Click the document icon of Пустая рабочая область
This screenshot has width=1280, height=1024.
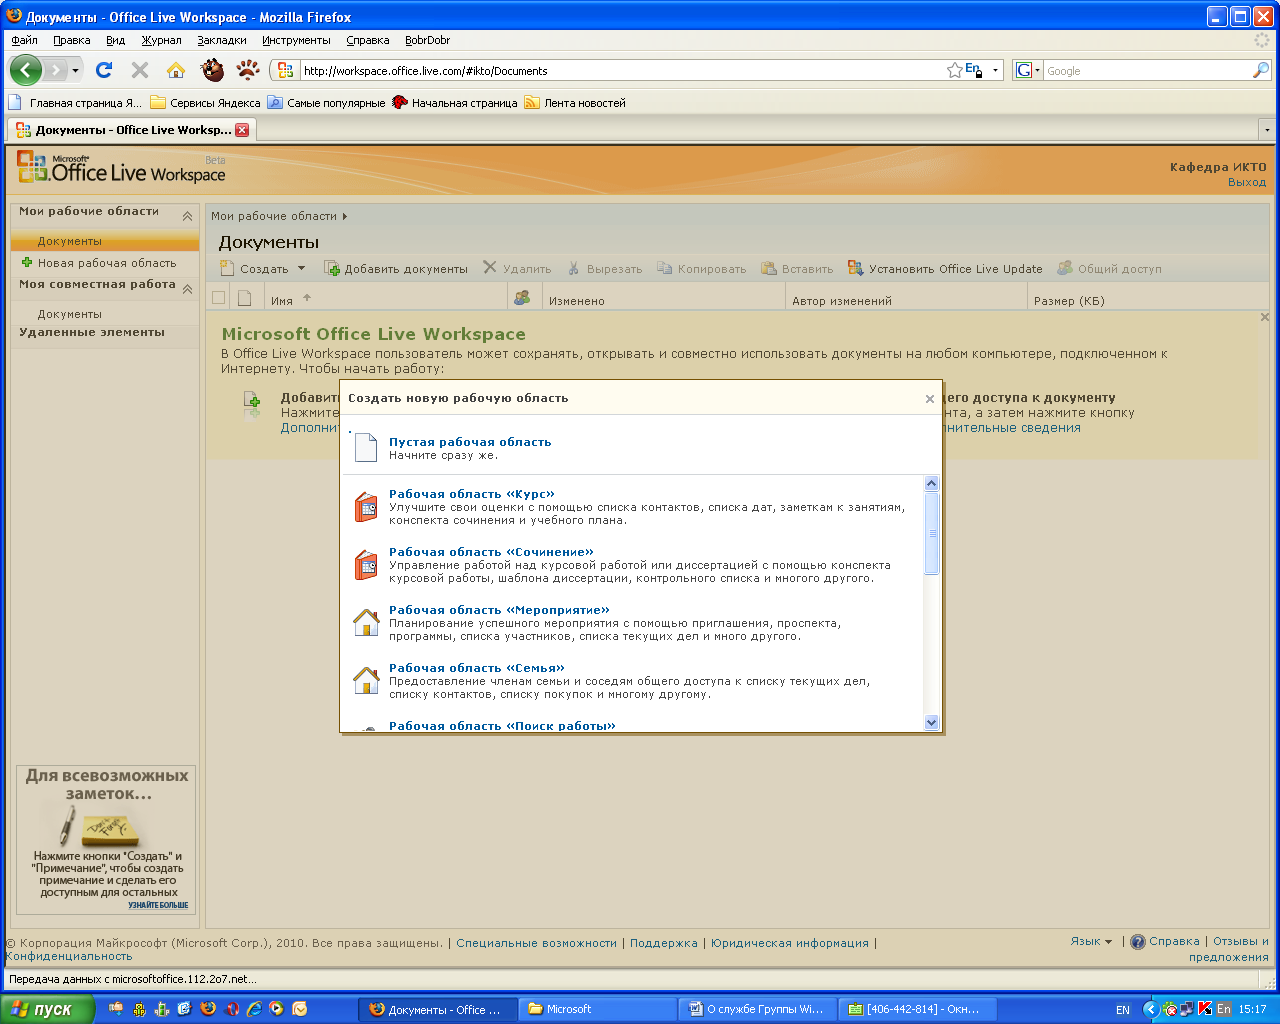pos(366,447)
